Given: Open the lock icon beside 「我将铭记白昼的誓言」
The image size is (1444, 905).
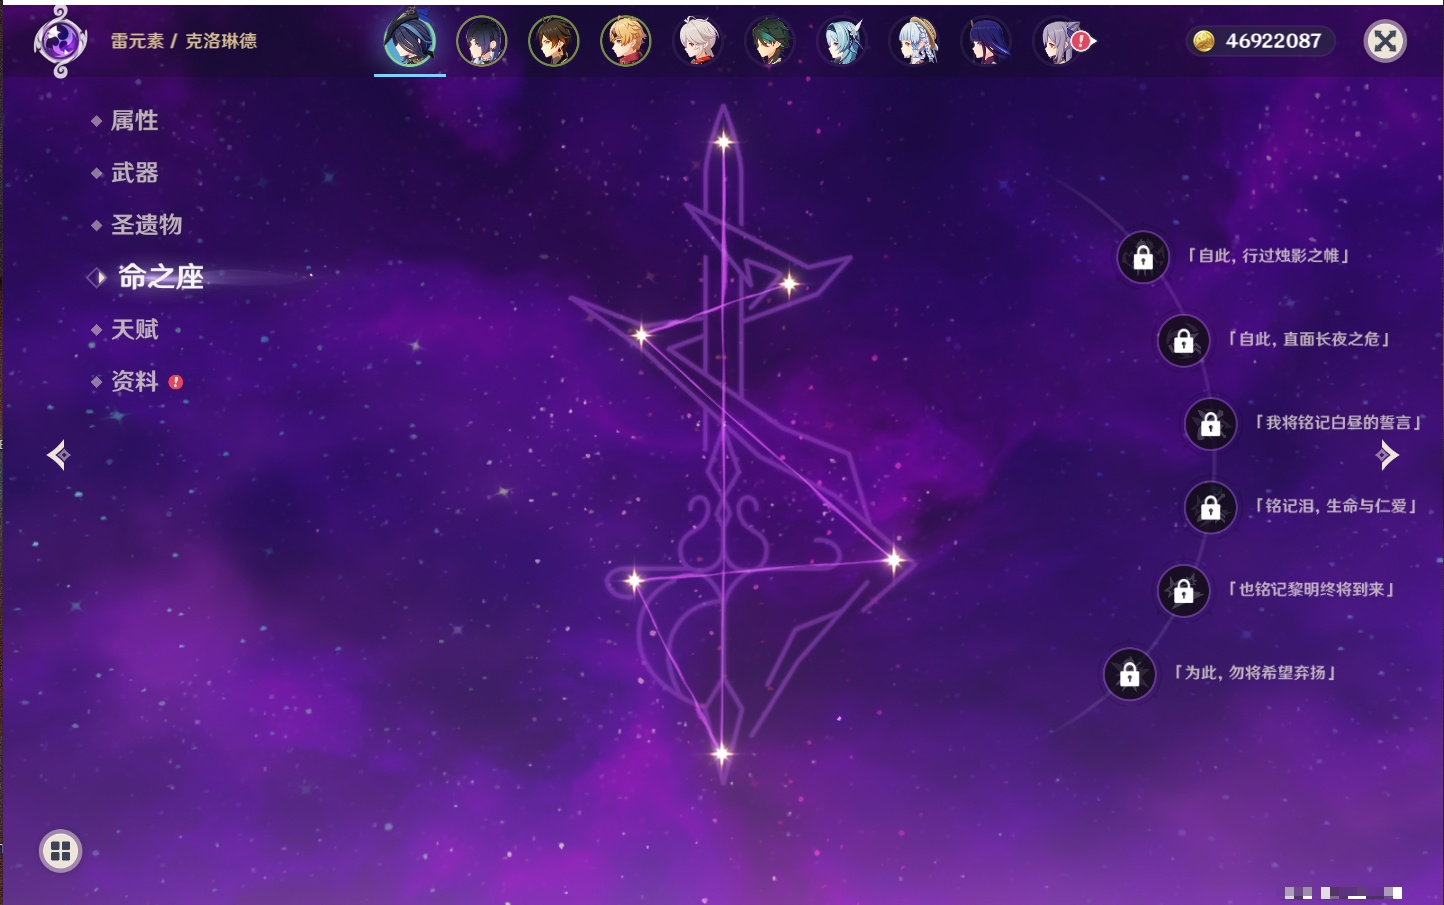Looking at the screenshot, I should pyautogui.click(x=1210, y=424).
